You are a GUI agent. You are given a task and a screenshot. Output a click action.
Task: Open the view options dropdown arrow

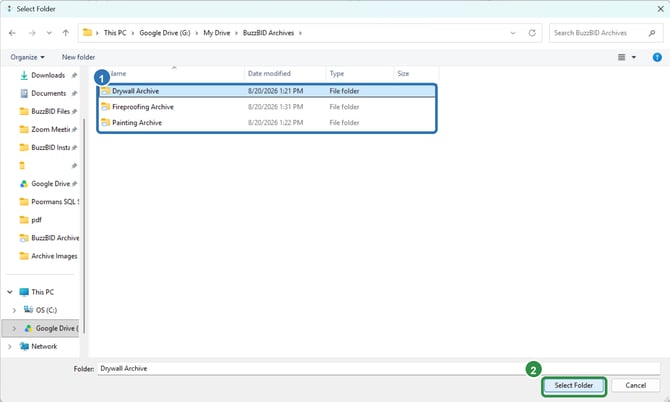click(x=634, y=57)
